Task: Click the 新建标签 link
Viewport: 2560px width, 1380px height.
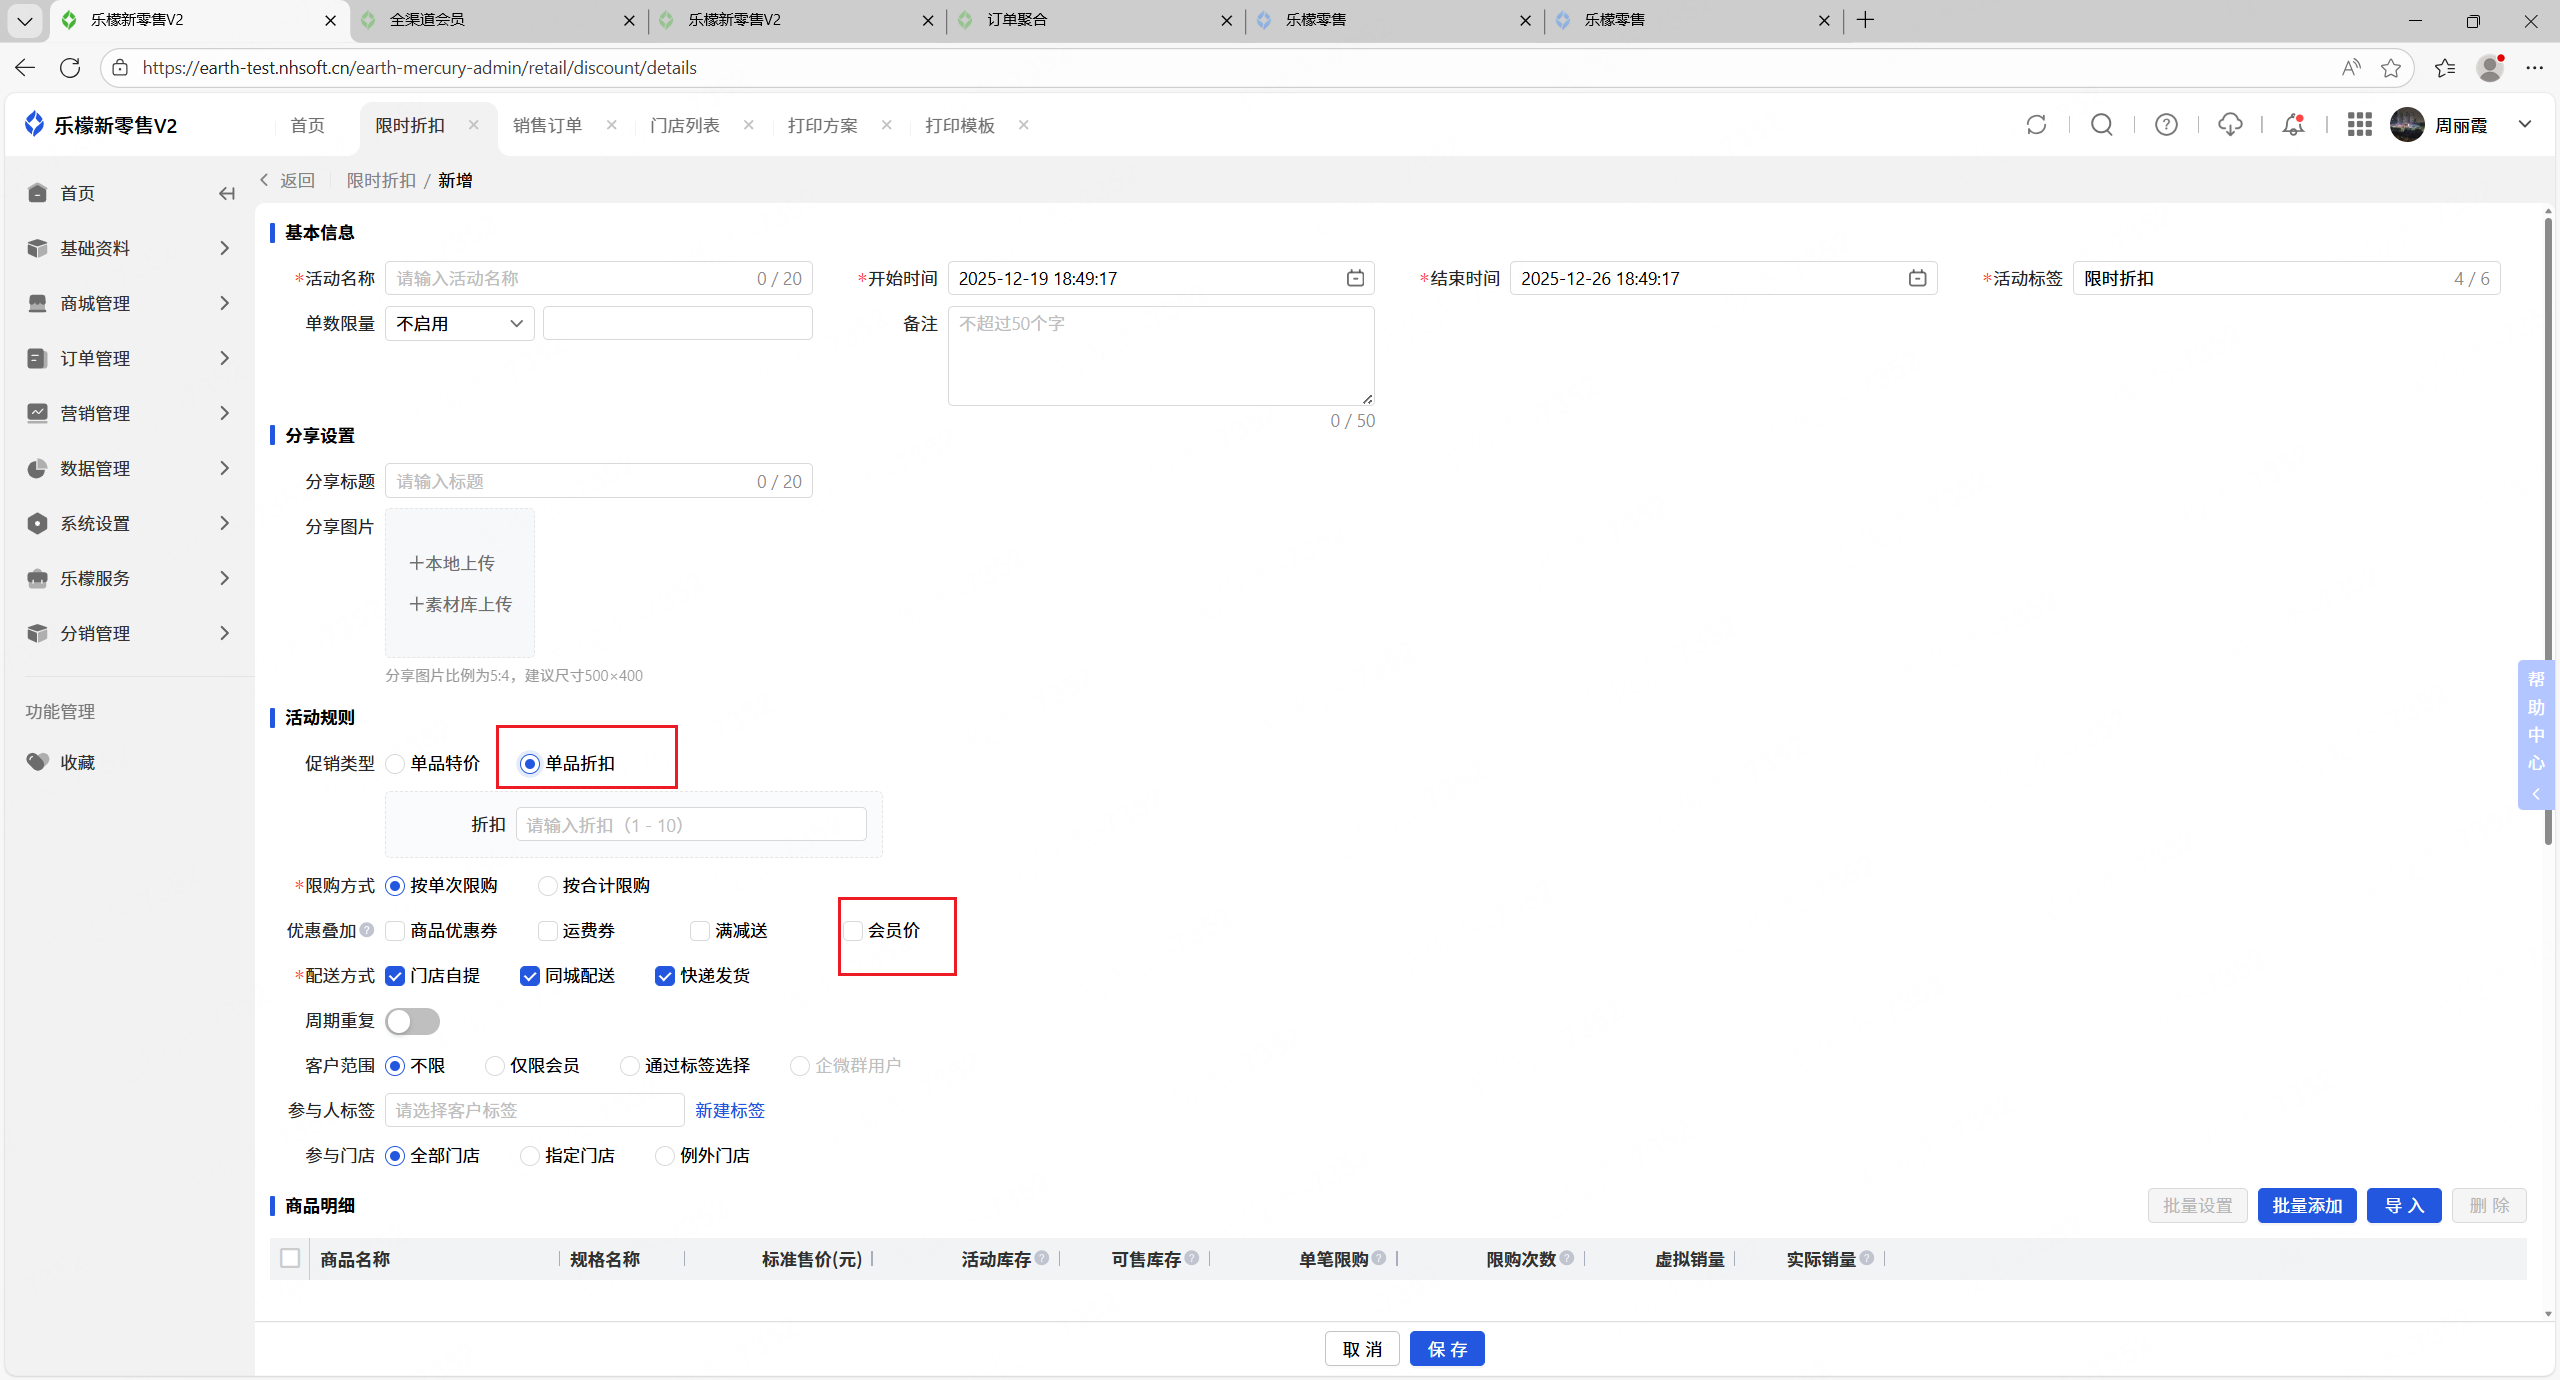Action: point(730,1111)
